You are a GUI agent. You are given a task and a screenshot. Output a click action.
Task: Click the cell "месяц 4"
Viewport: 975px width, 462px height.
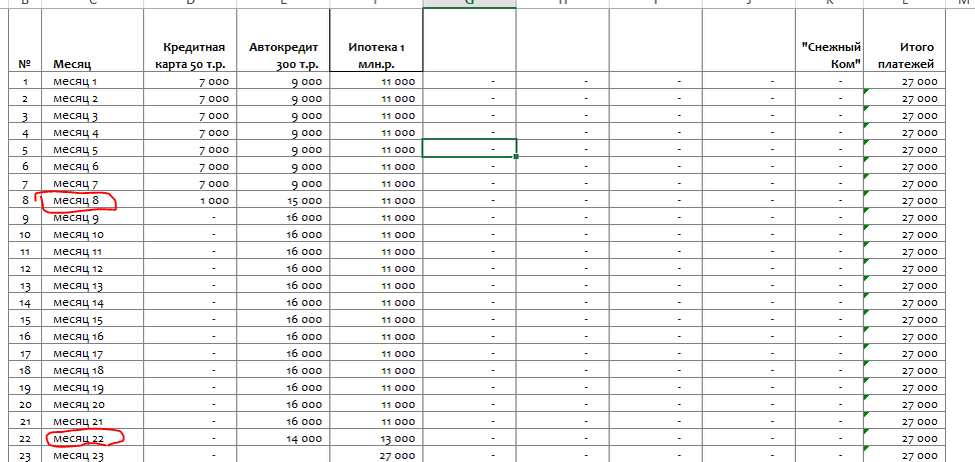(x=92, y=132)
